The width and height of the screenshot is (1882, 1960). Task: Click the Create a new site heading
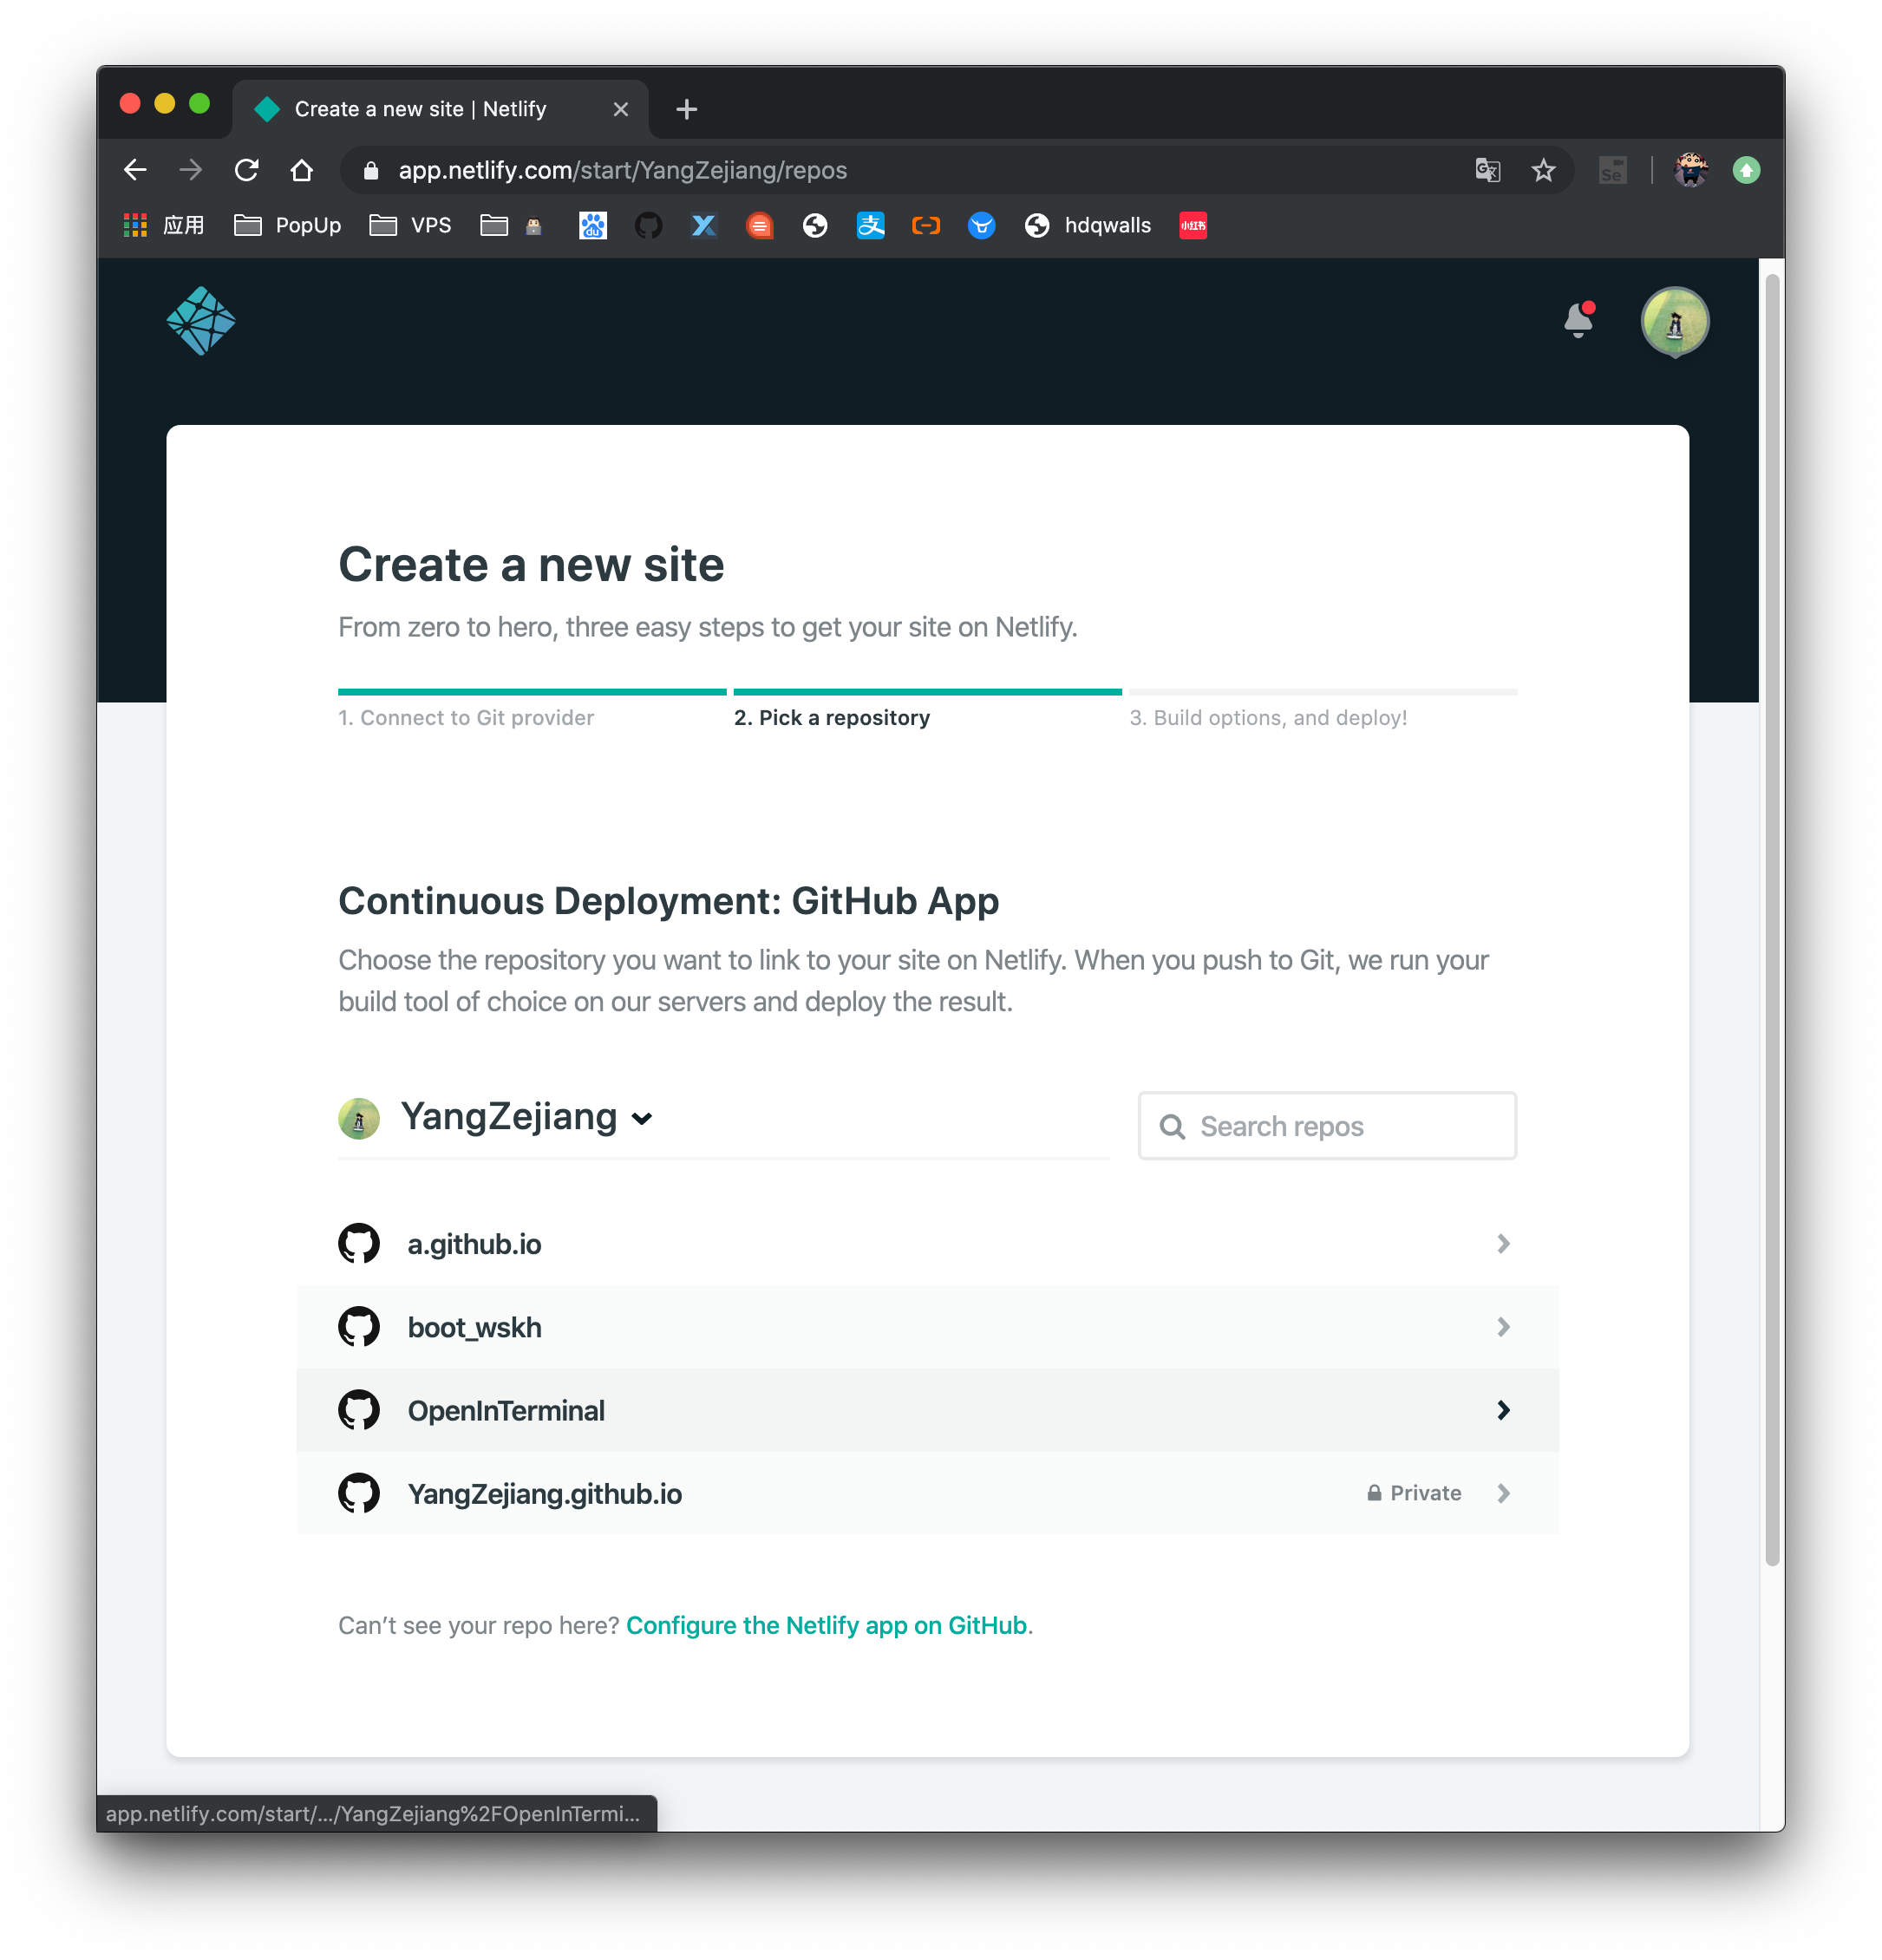[x=531, y=564]
